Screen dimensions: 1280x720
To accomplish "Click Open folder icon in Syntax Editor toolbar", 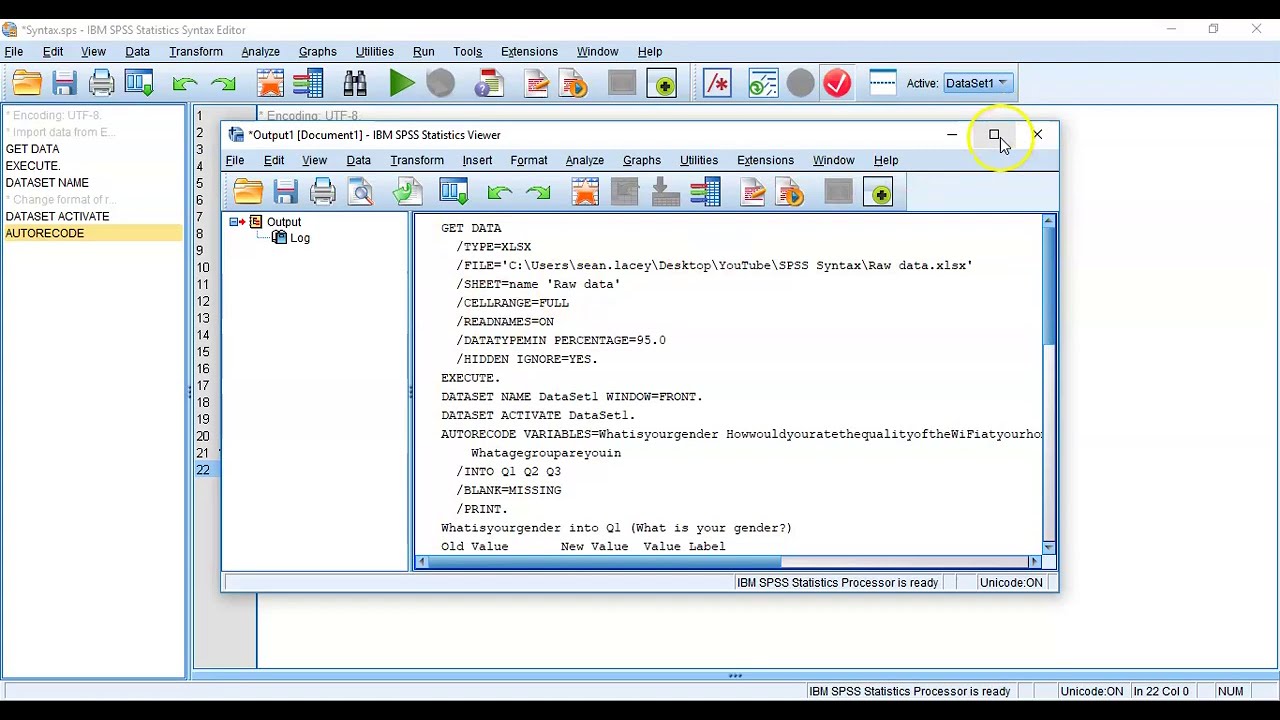I will click(27, 84).
